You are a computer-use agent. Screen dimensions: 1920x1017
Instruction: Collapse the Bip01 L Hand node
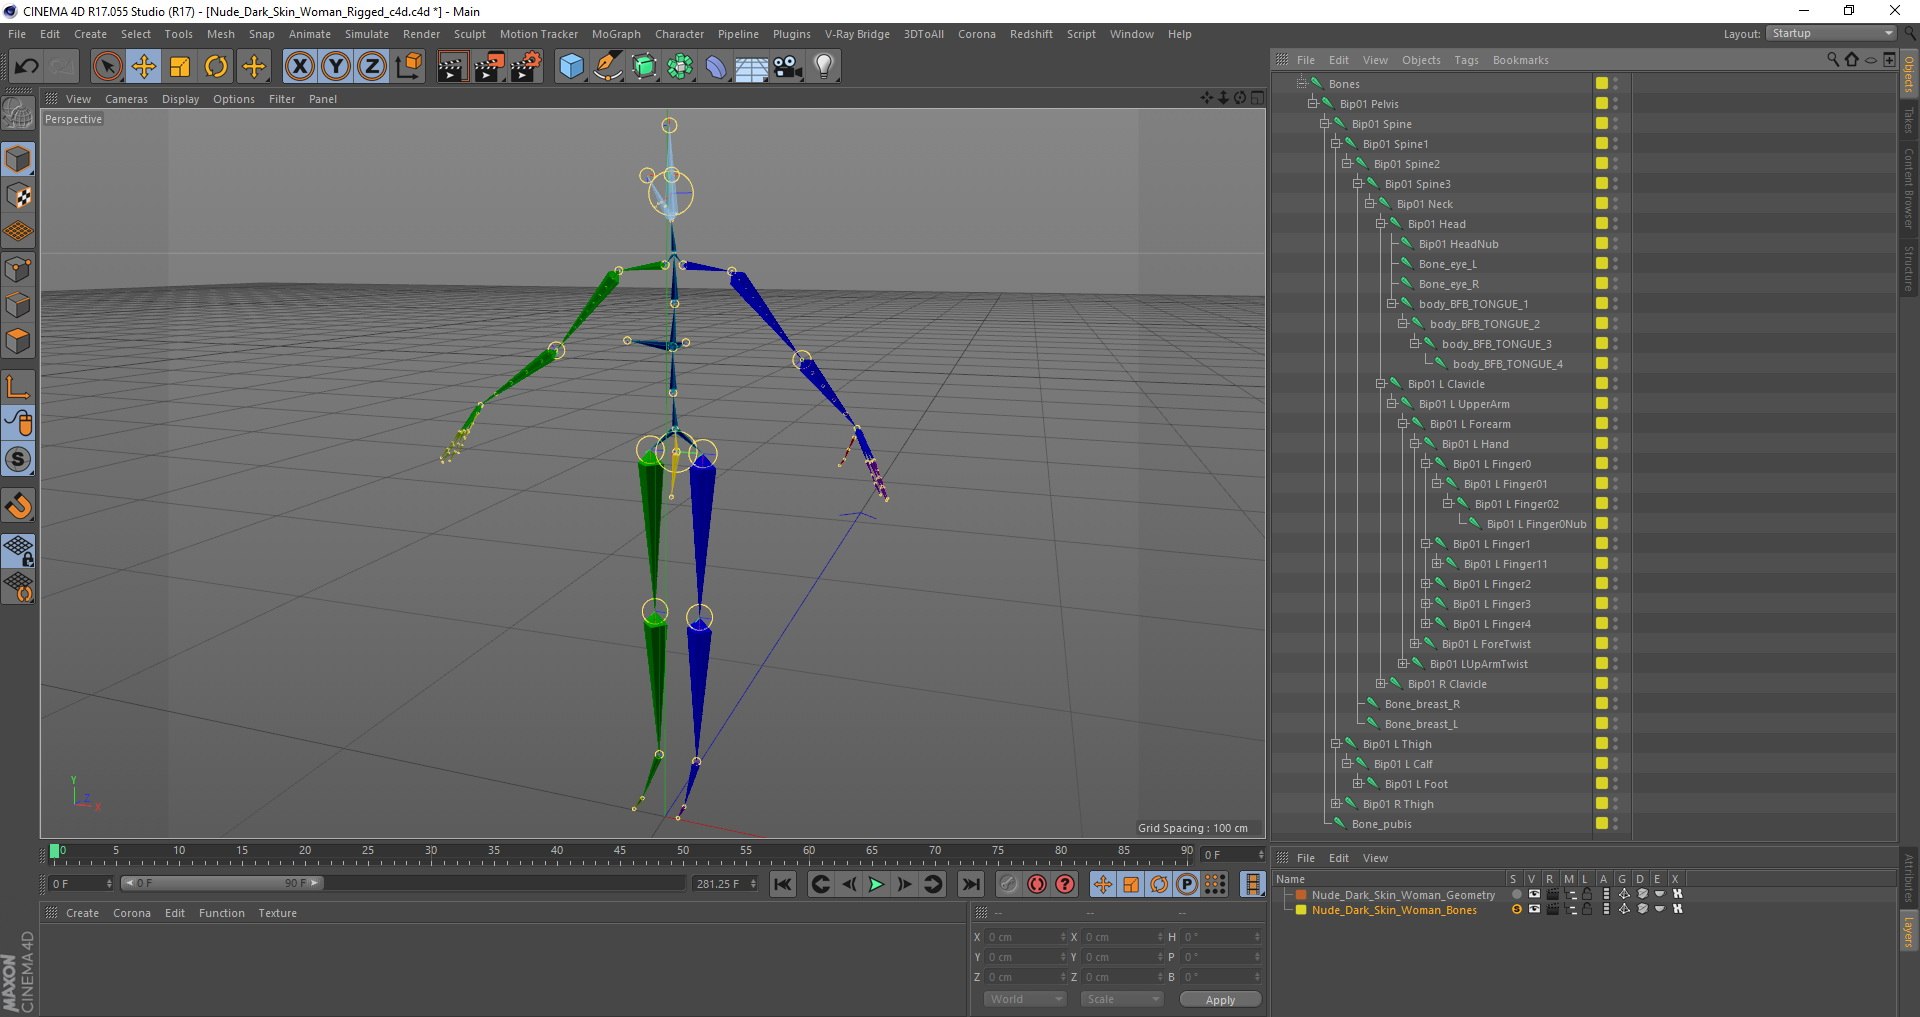pos(1415,444)
